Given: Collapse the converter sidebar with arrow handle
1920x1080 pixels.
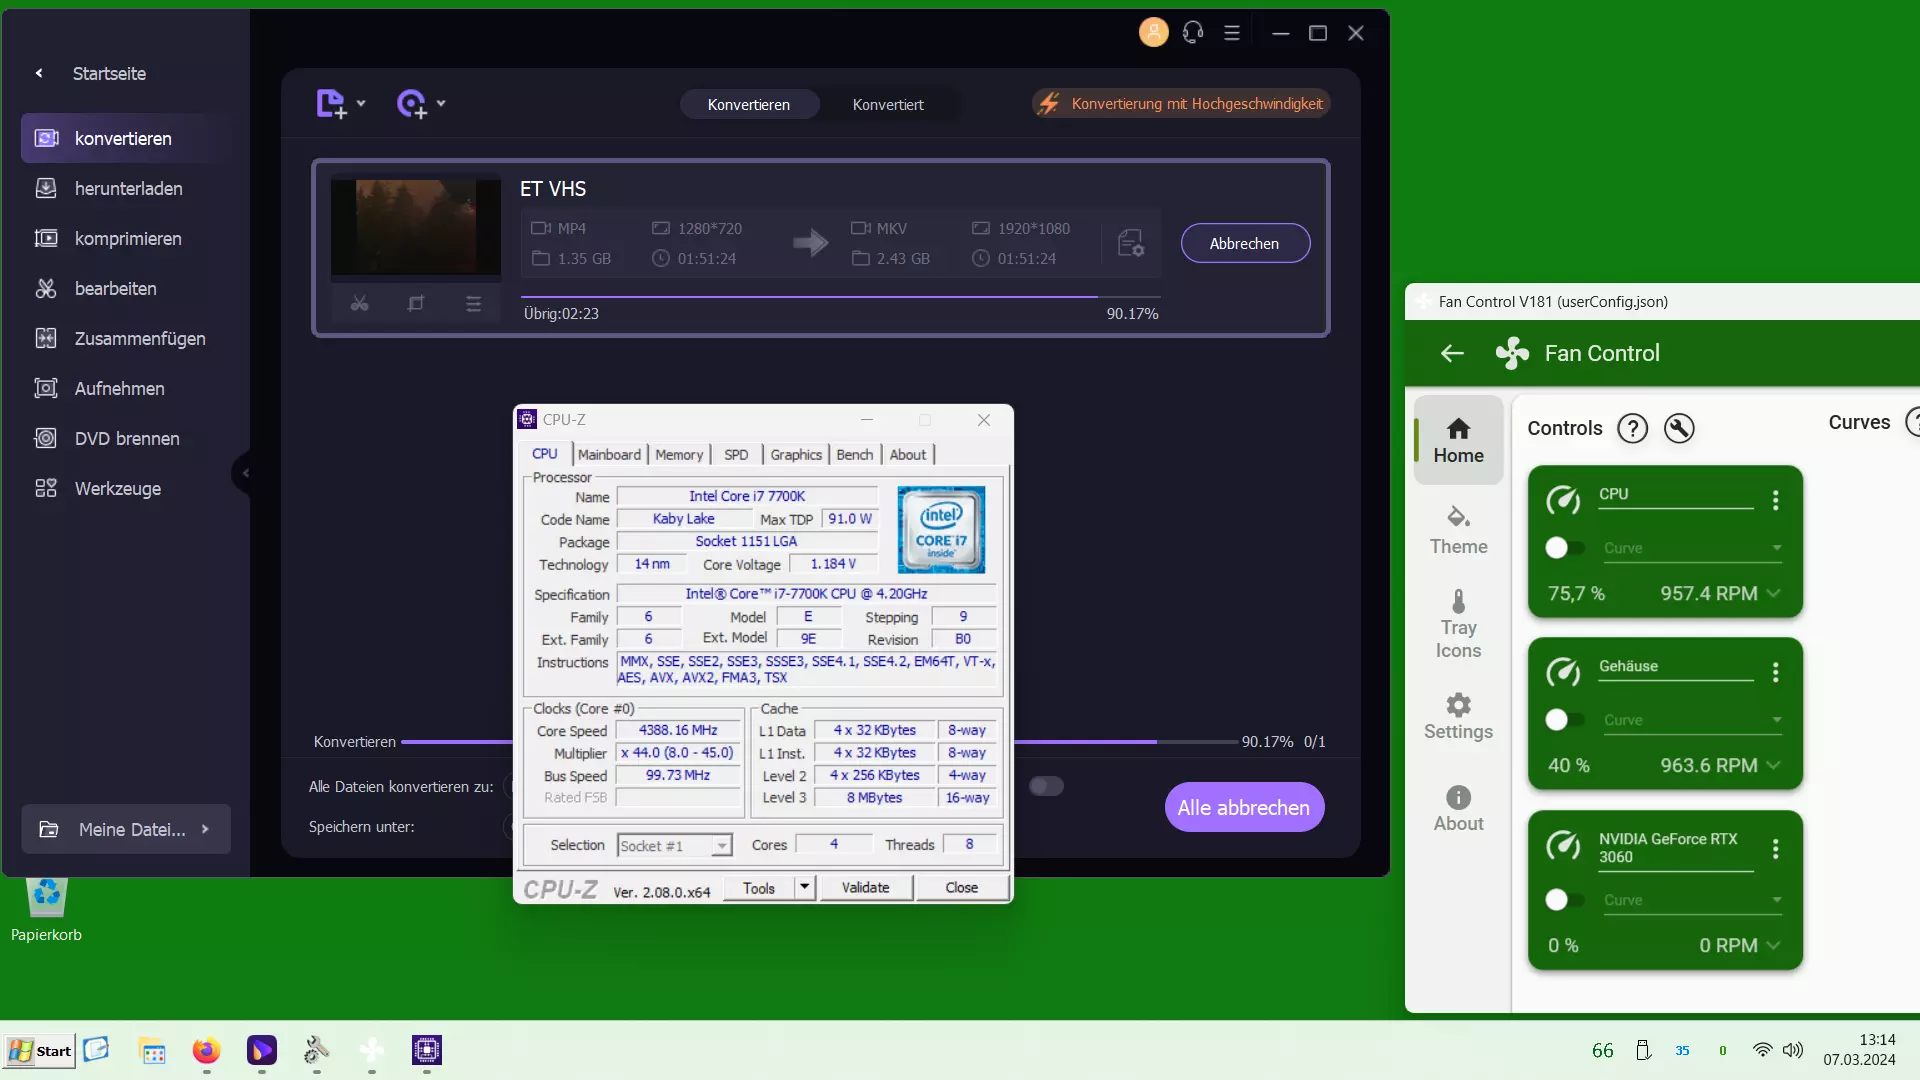Looking at the screenshot, I should click(244, 473).
